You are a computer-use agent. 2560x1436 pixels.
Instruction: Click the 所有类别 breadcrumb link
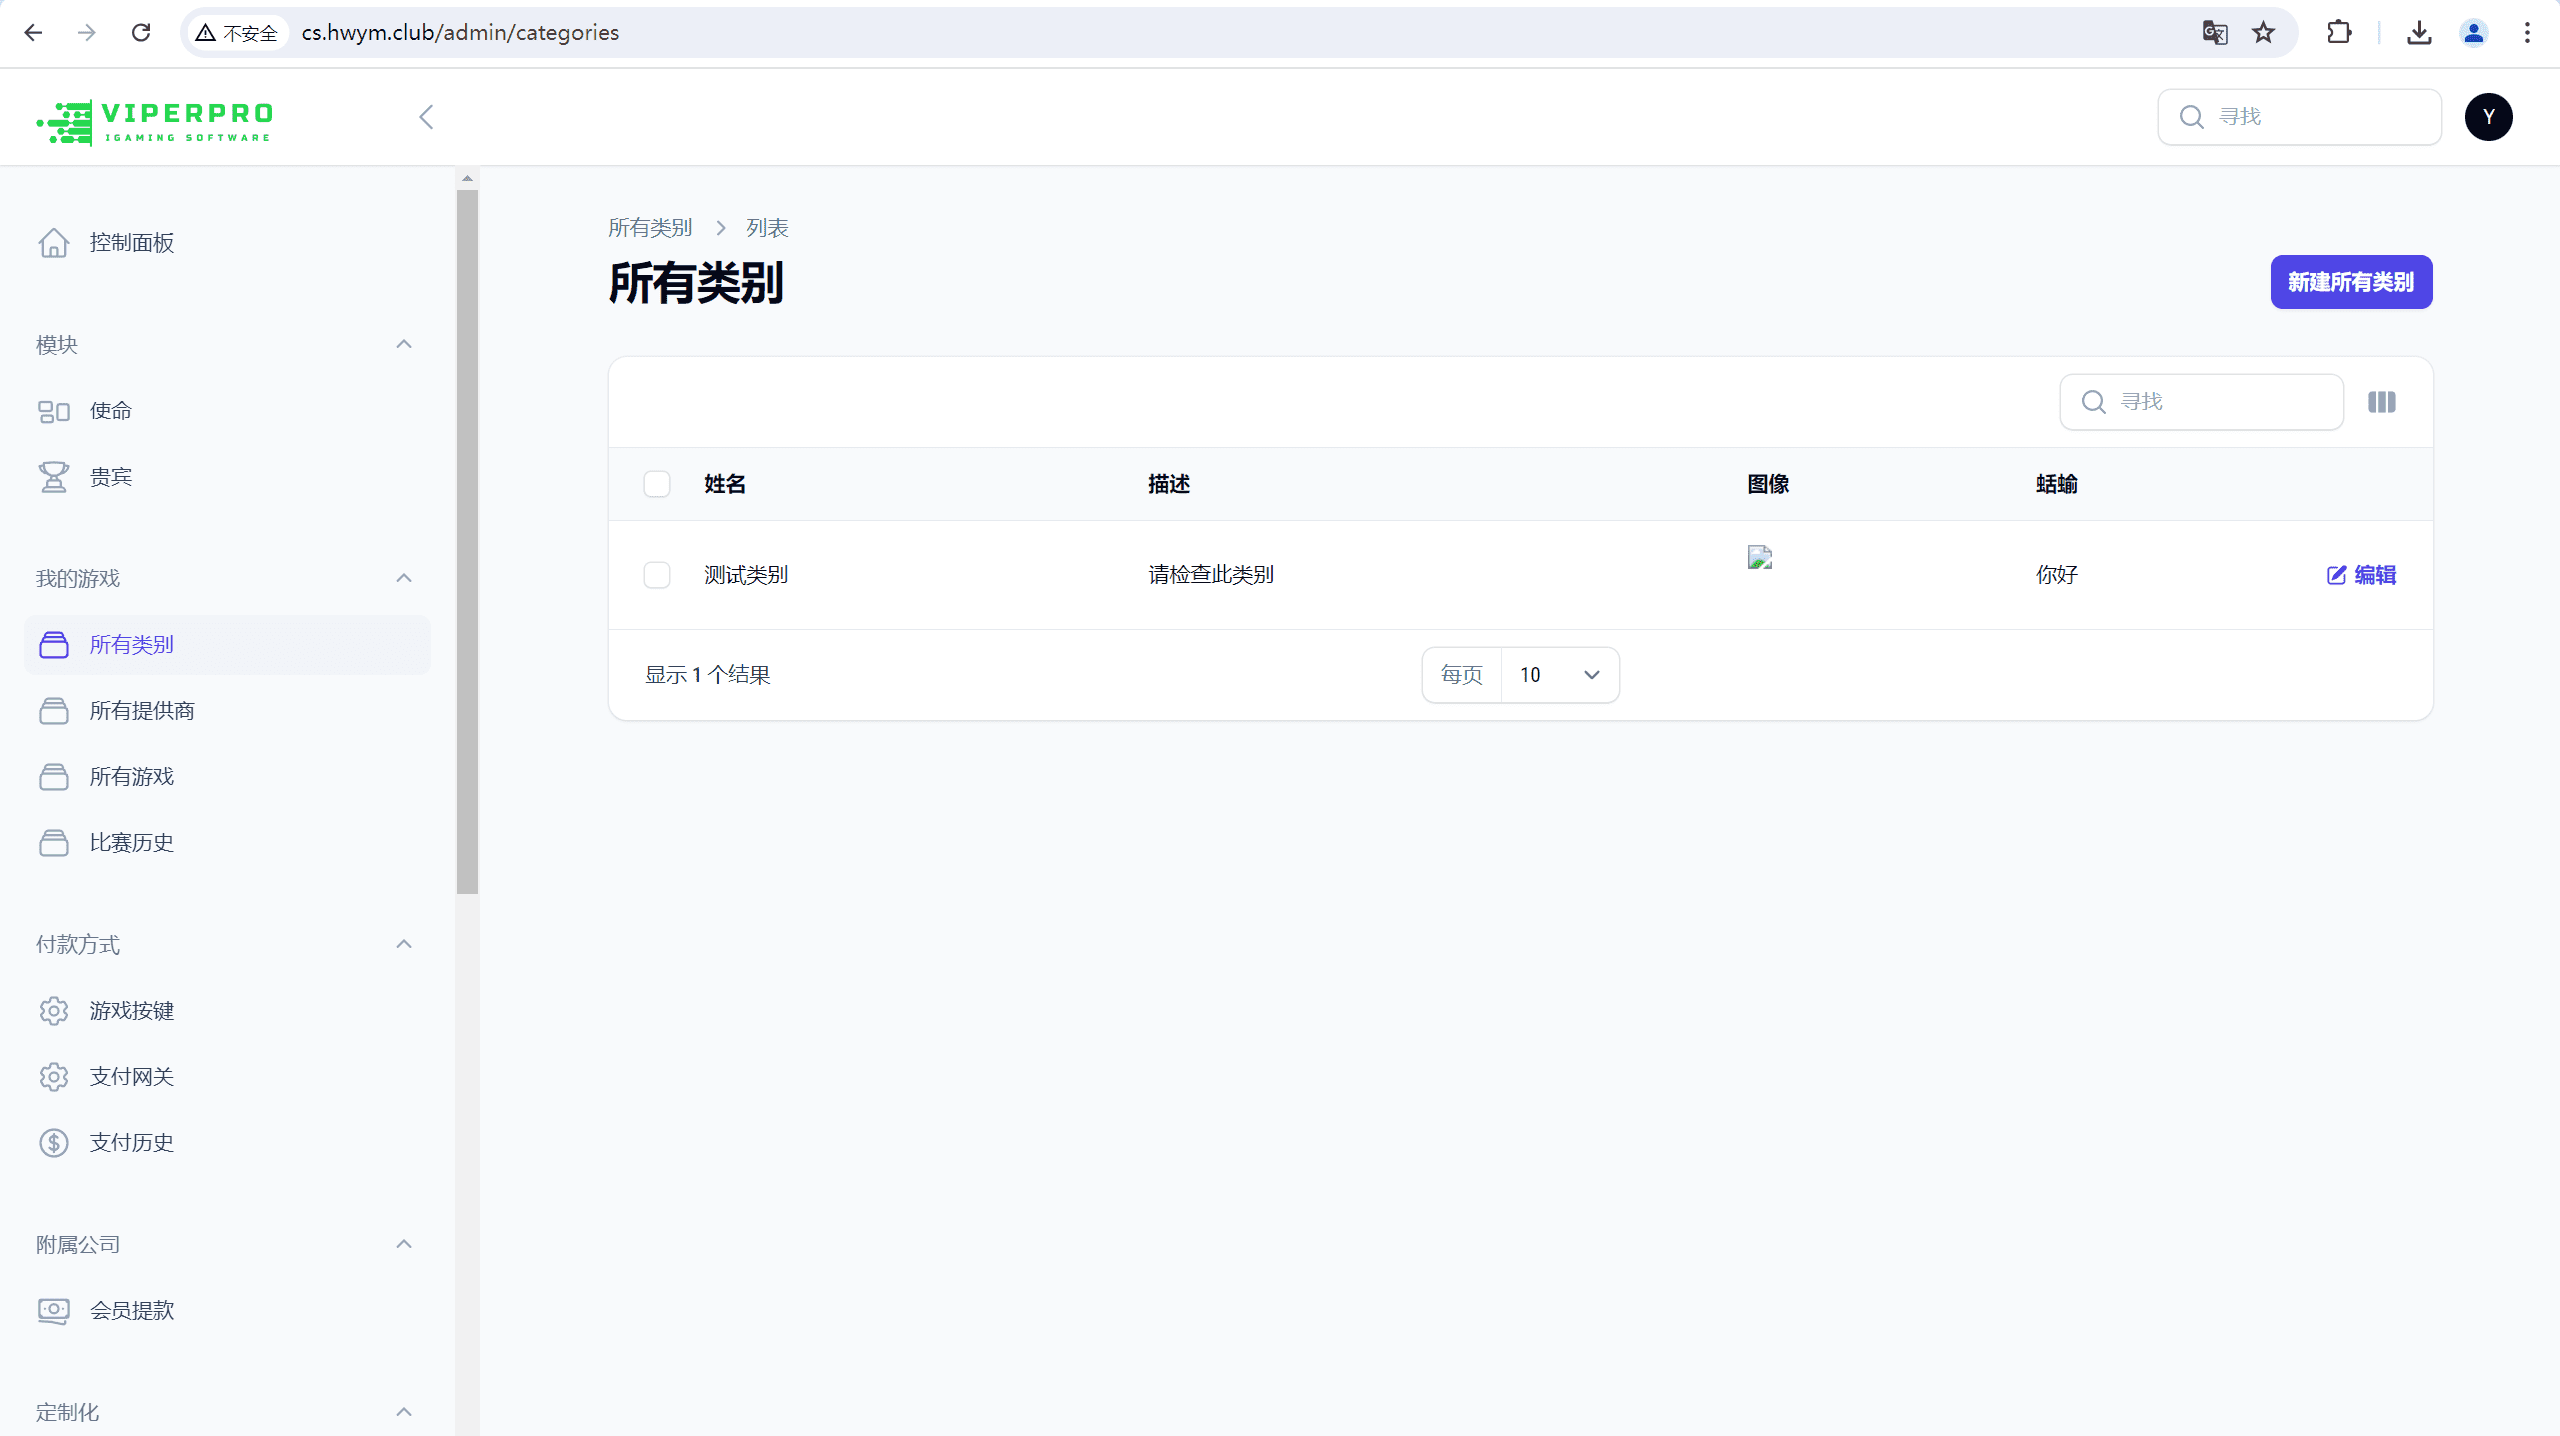(650, 228)
